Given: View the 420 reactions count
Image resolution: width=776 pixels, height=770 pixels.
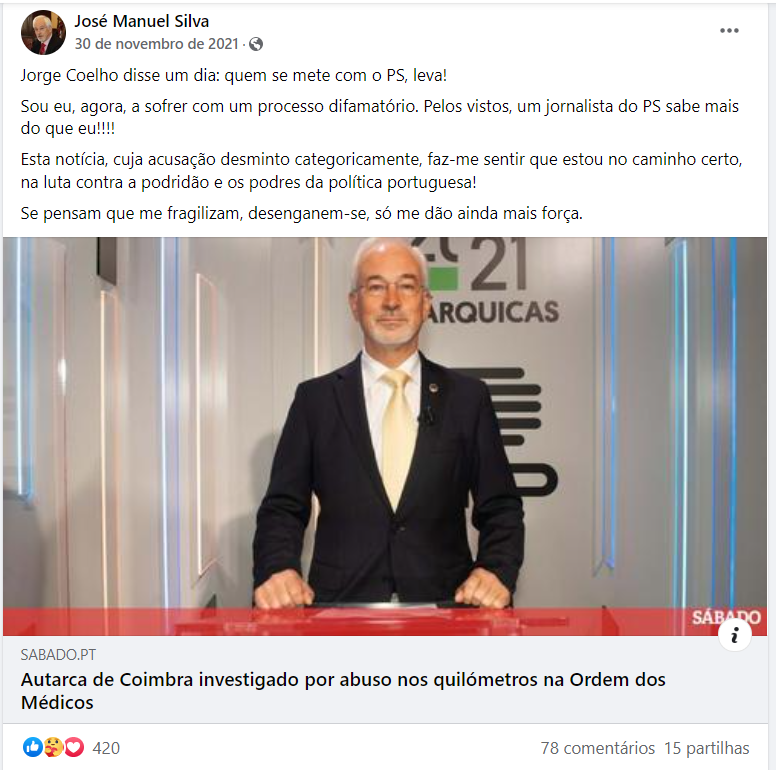Looking at the screenshot, I should [x=106, y=748].
